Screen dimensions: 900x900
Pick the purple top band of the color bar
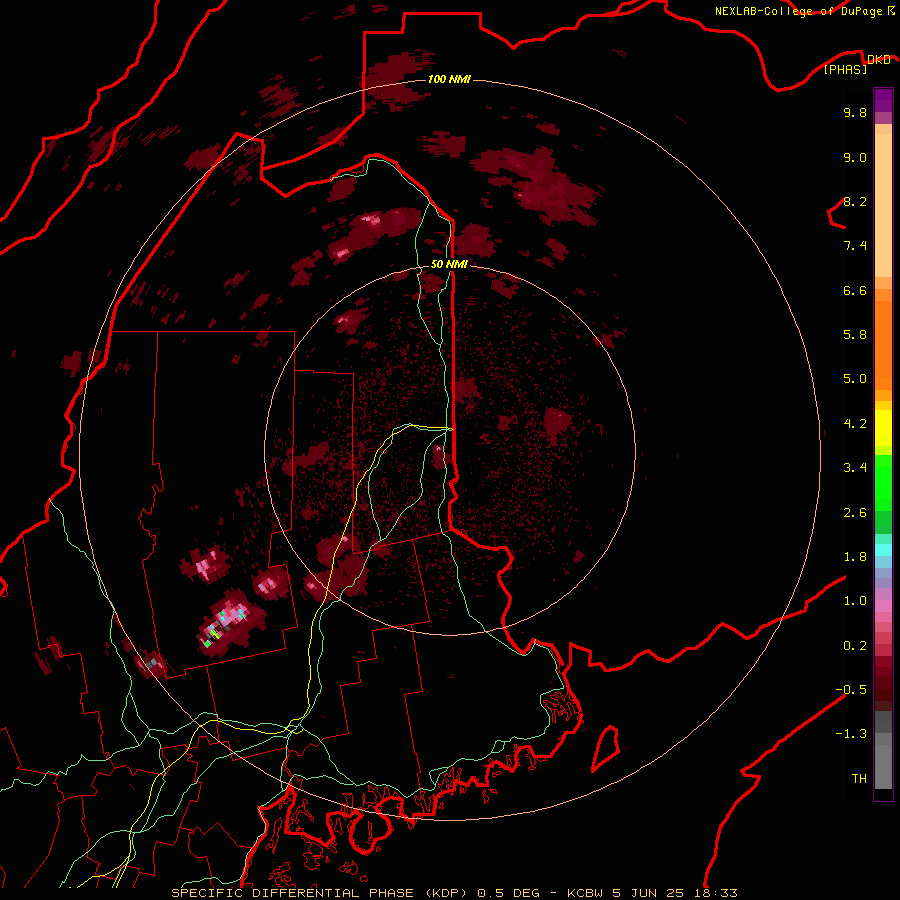coord(883,100)
